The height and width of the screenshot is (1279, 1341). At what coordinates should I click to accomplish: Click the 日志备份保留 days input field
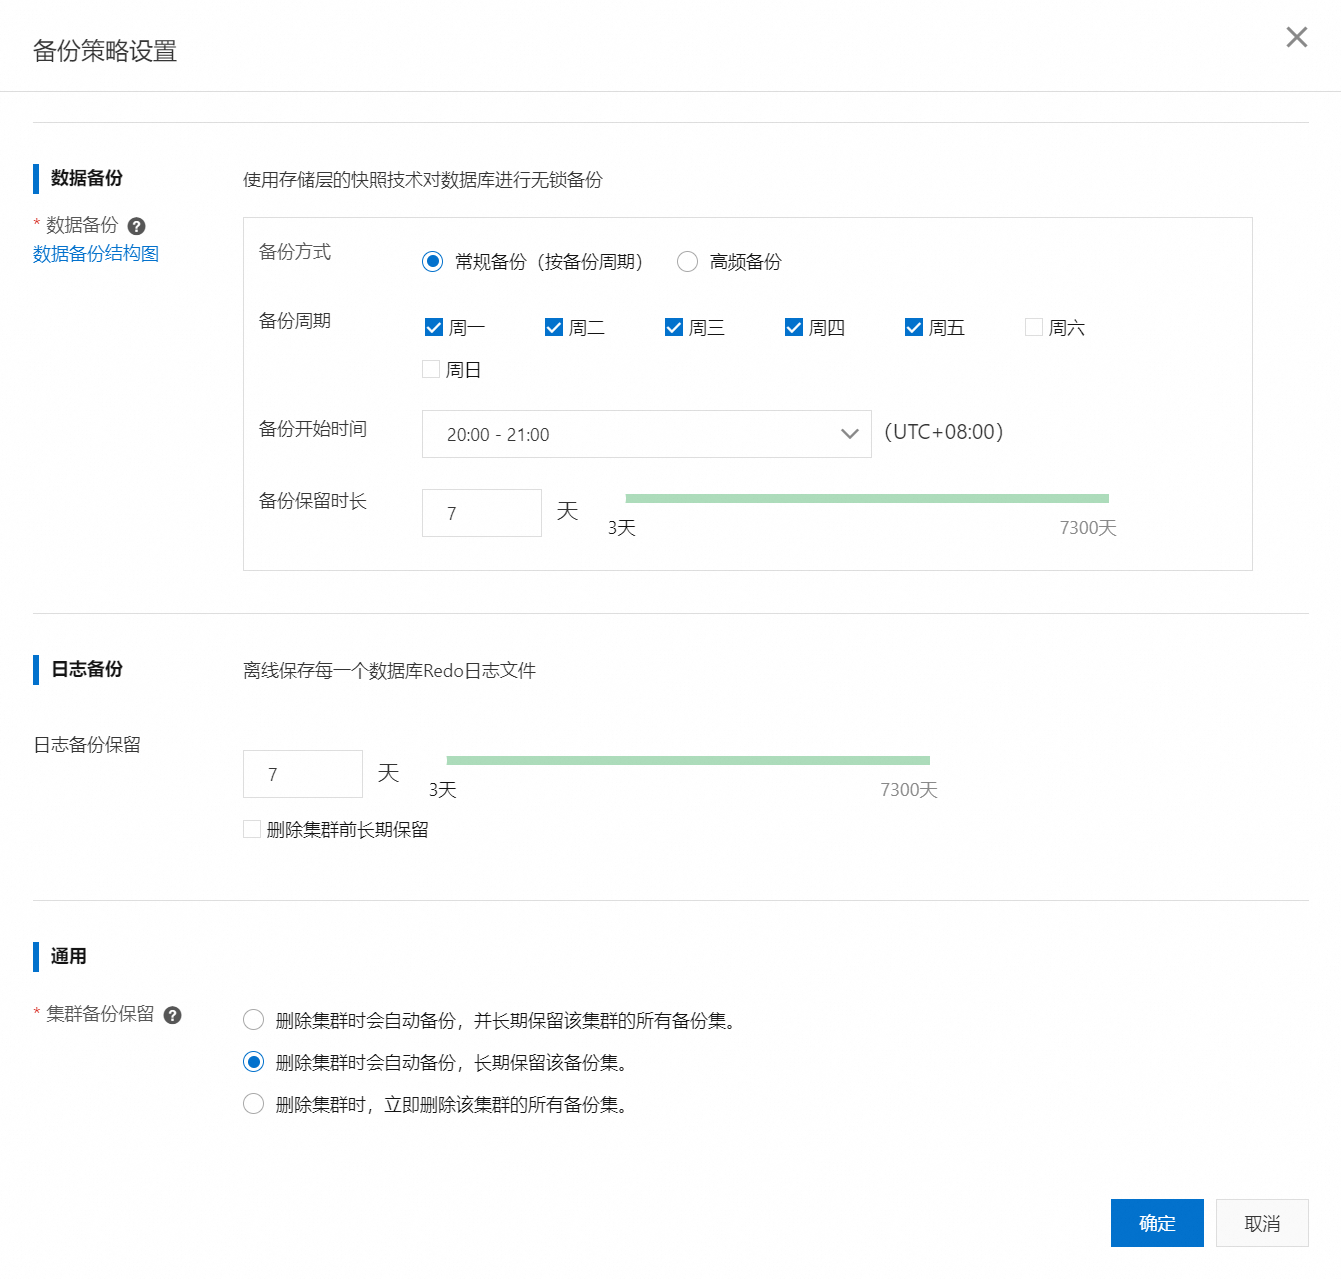click(x=303, y=774)
